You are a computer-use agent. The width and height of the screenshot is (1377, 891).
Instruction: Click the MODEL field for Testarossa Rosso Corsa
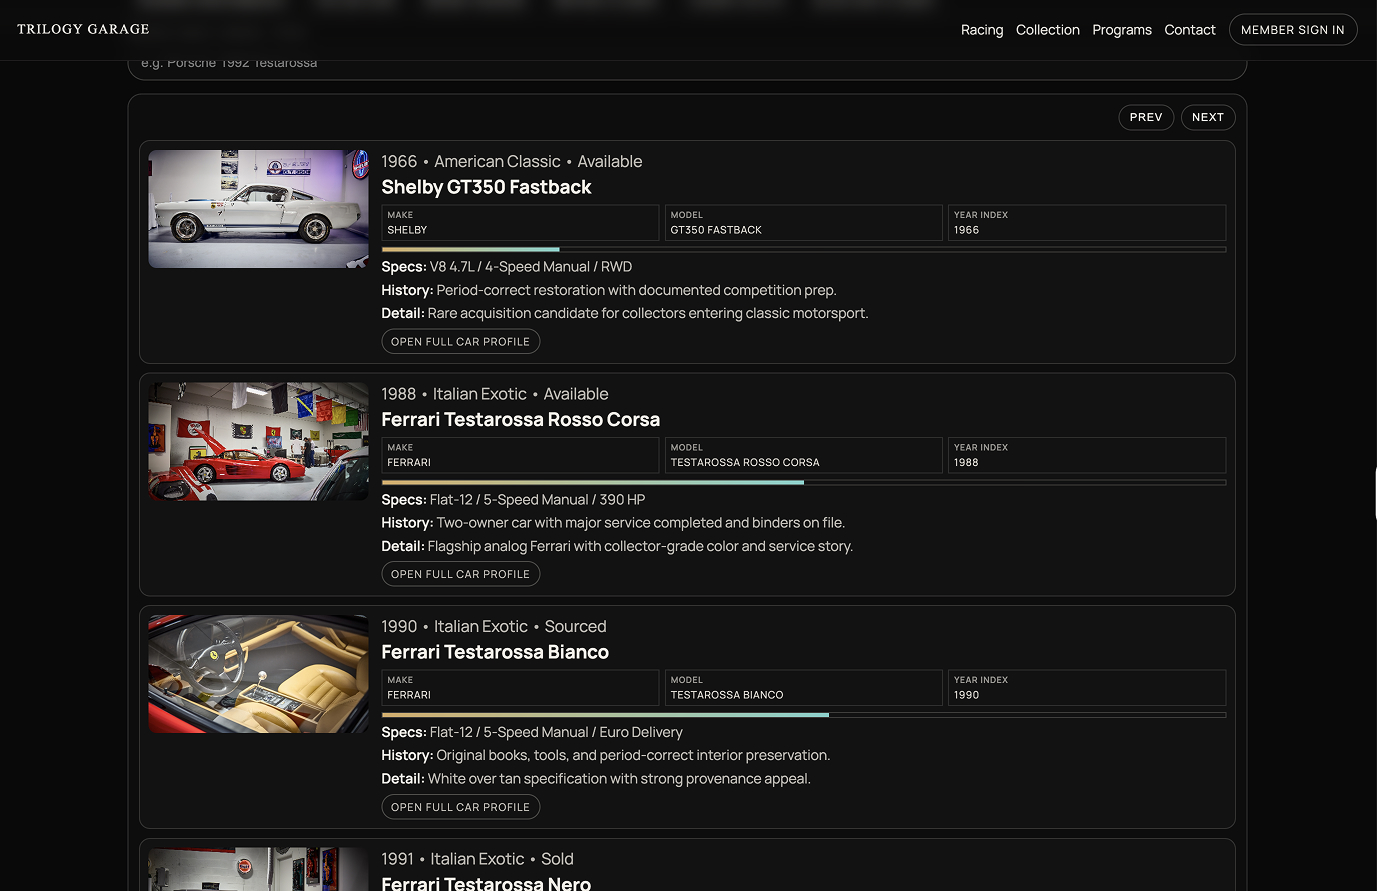click(x=803, y=455)
